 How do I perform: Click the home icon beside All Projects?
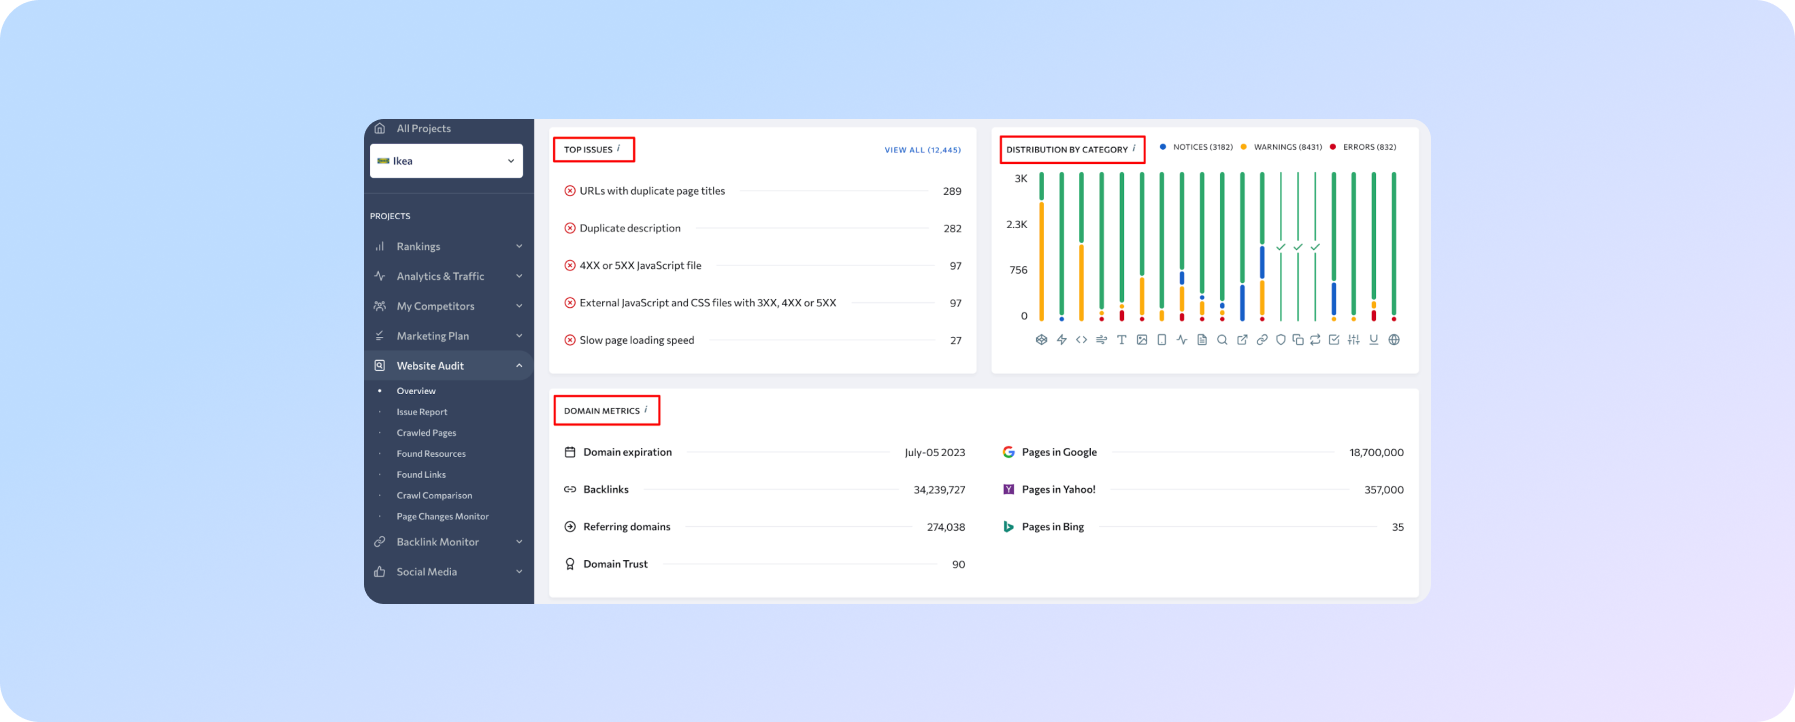tap(379, 129)
